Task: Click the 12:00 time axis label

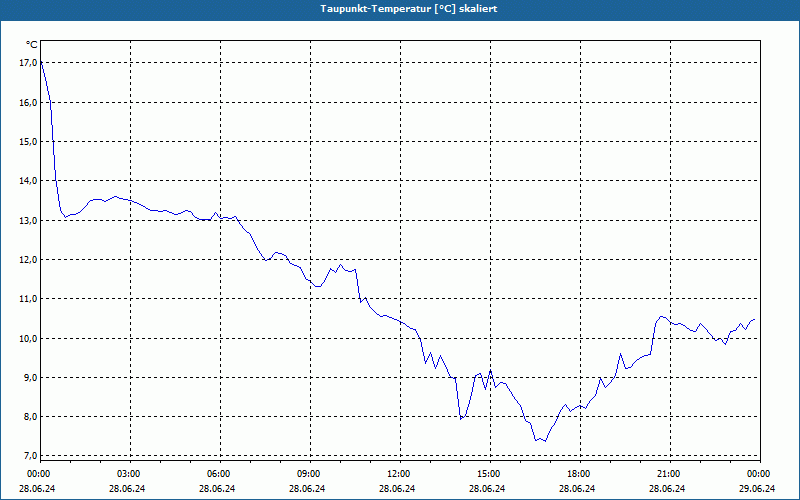Action: 400,474
